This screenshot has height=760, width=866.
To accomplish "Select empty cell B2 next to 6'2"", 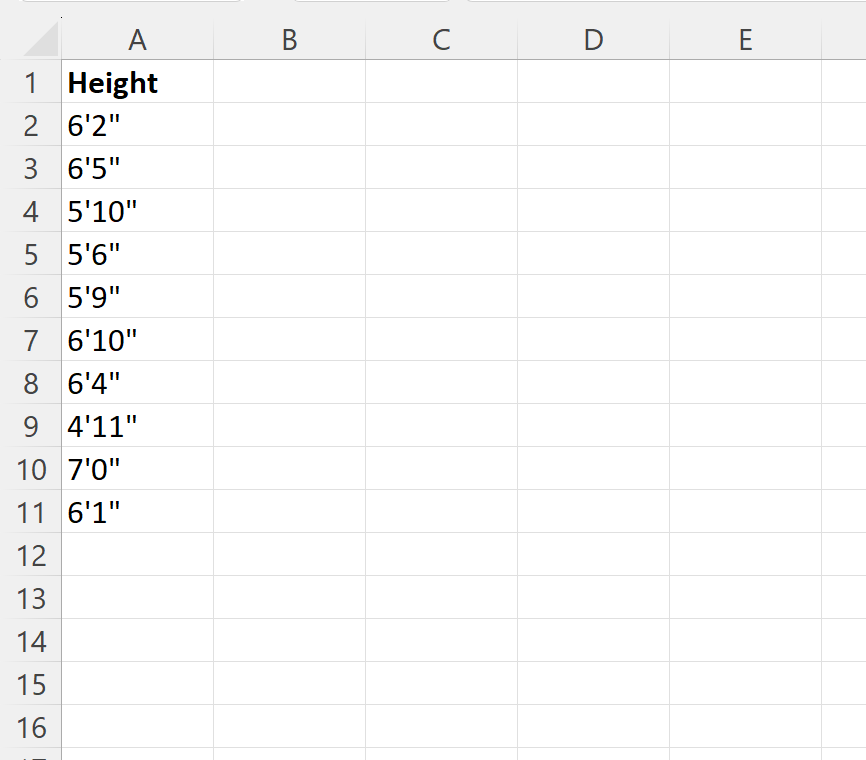I will point(289,126).
